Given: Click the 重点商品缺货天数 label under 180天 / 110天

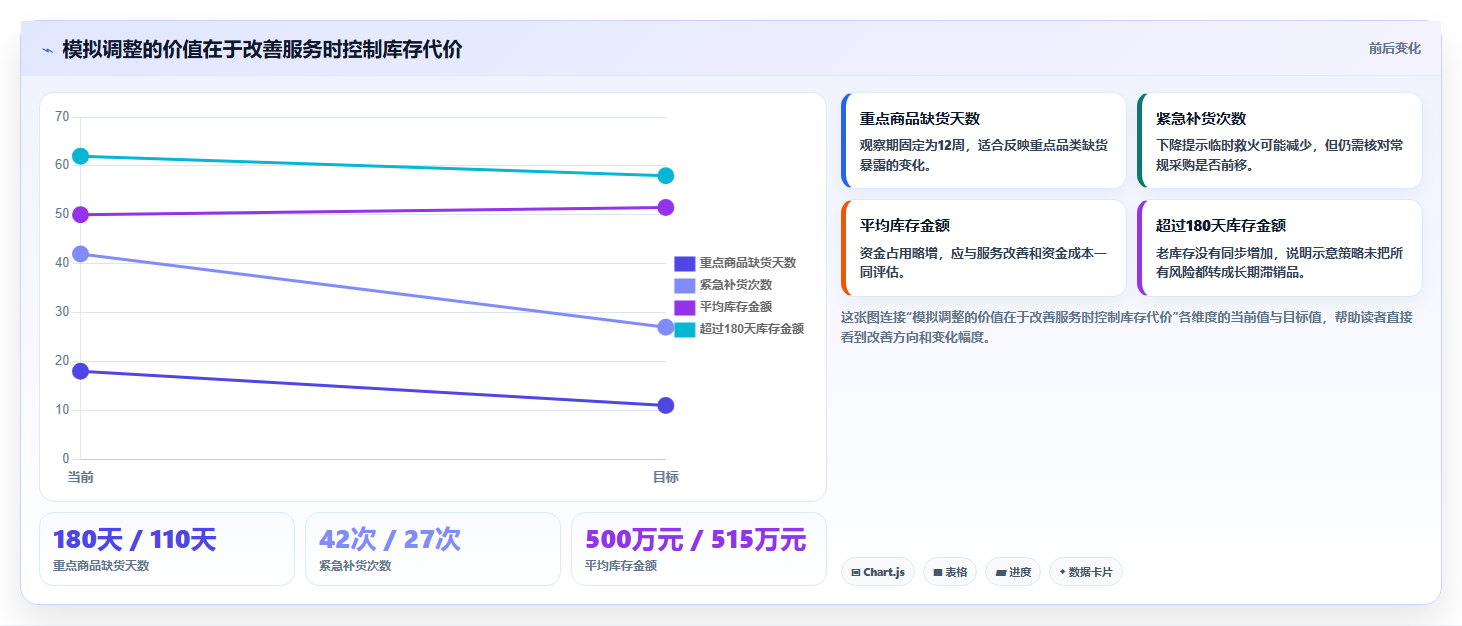Looking at the screenshot, I should [101, 566].
